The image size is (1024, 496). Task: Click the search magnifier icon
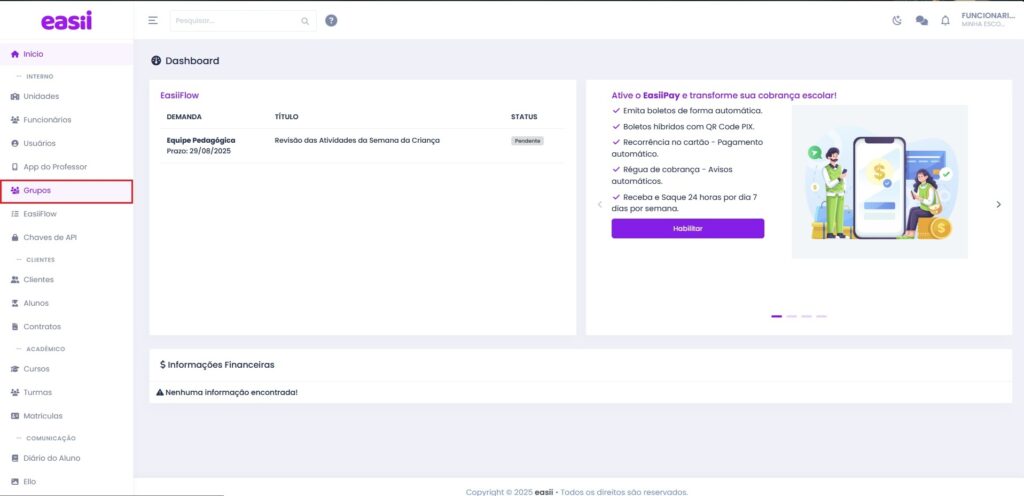[305, 21]
